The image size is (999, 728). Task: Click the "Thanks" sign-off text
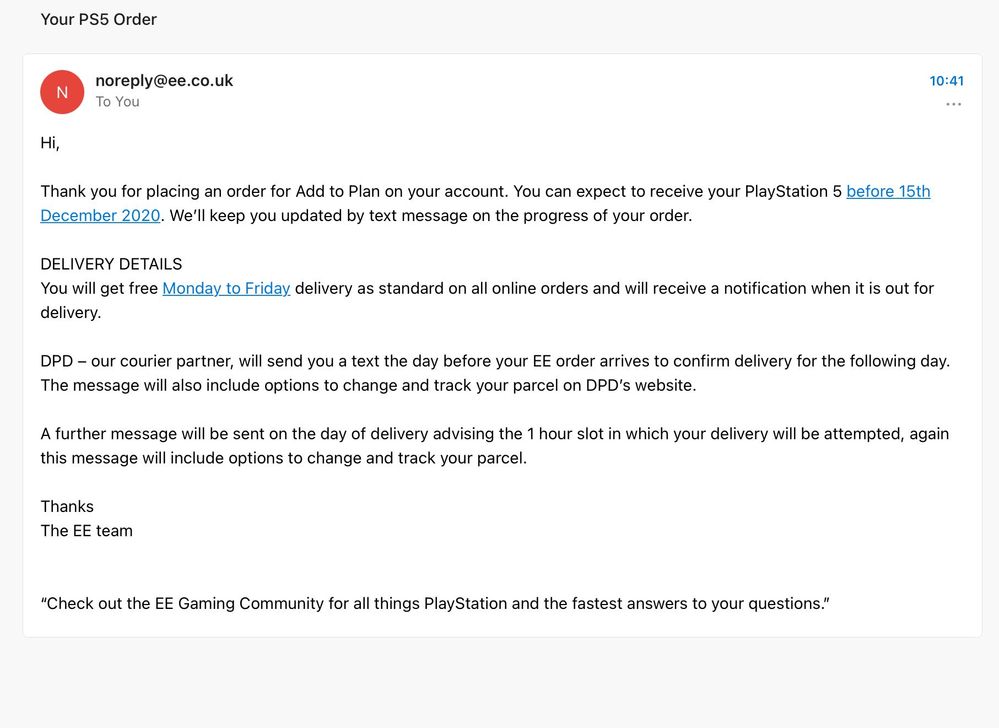pos(67,506)
